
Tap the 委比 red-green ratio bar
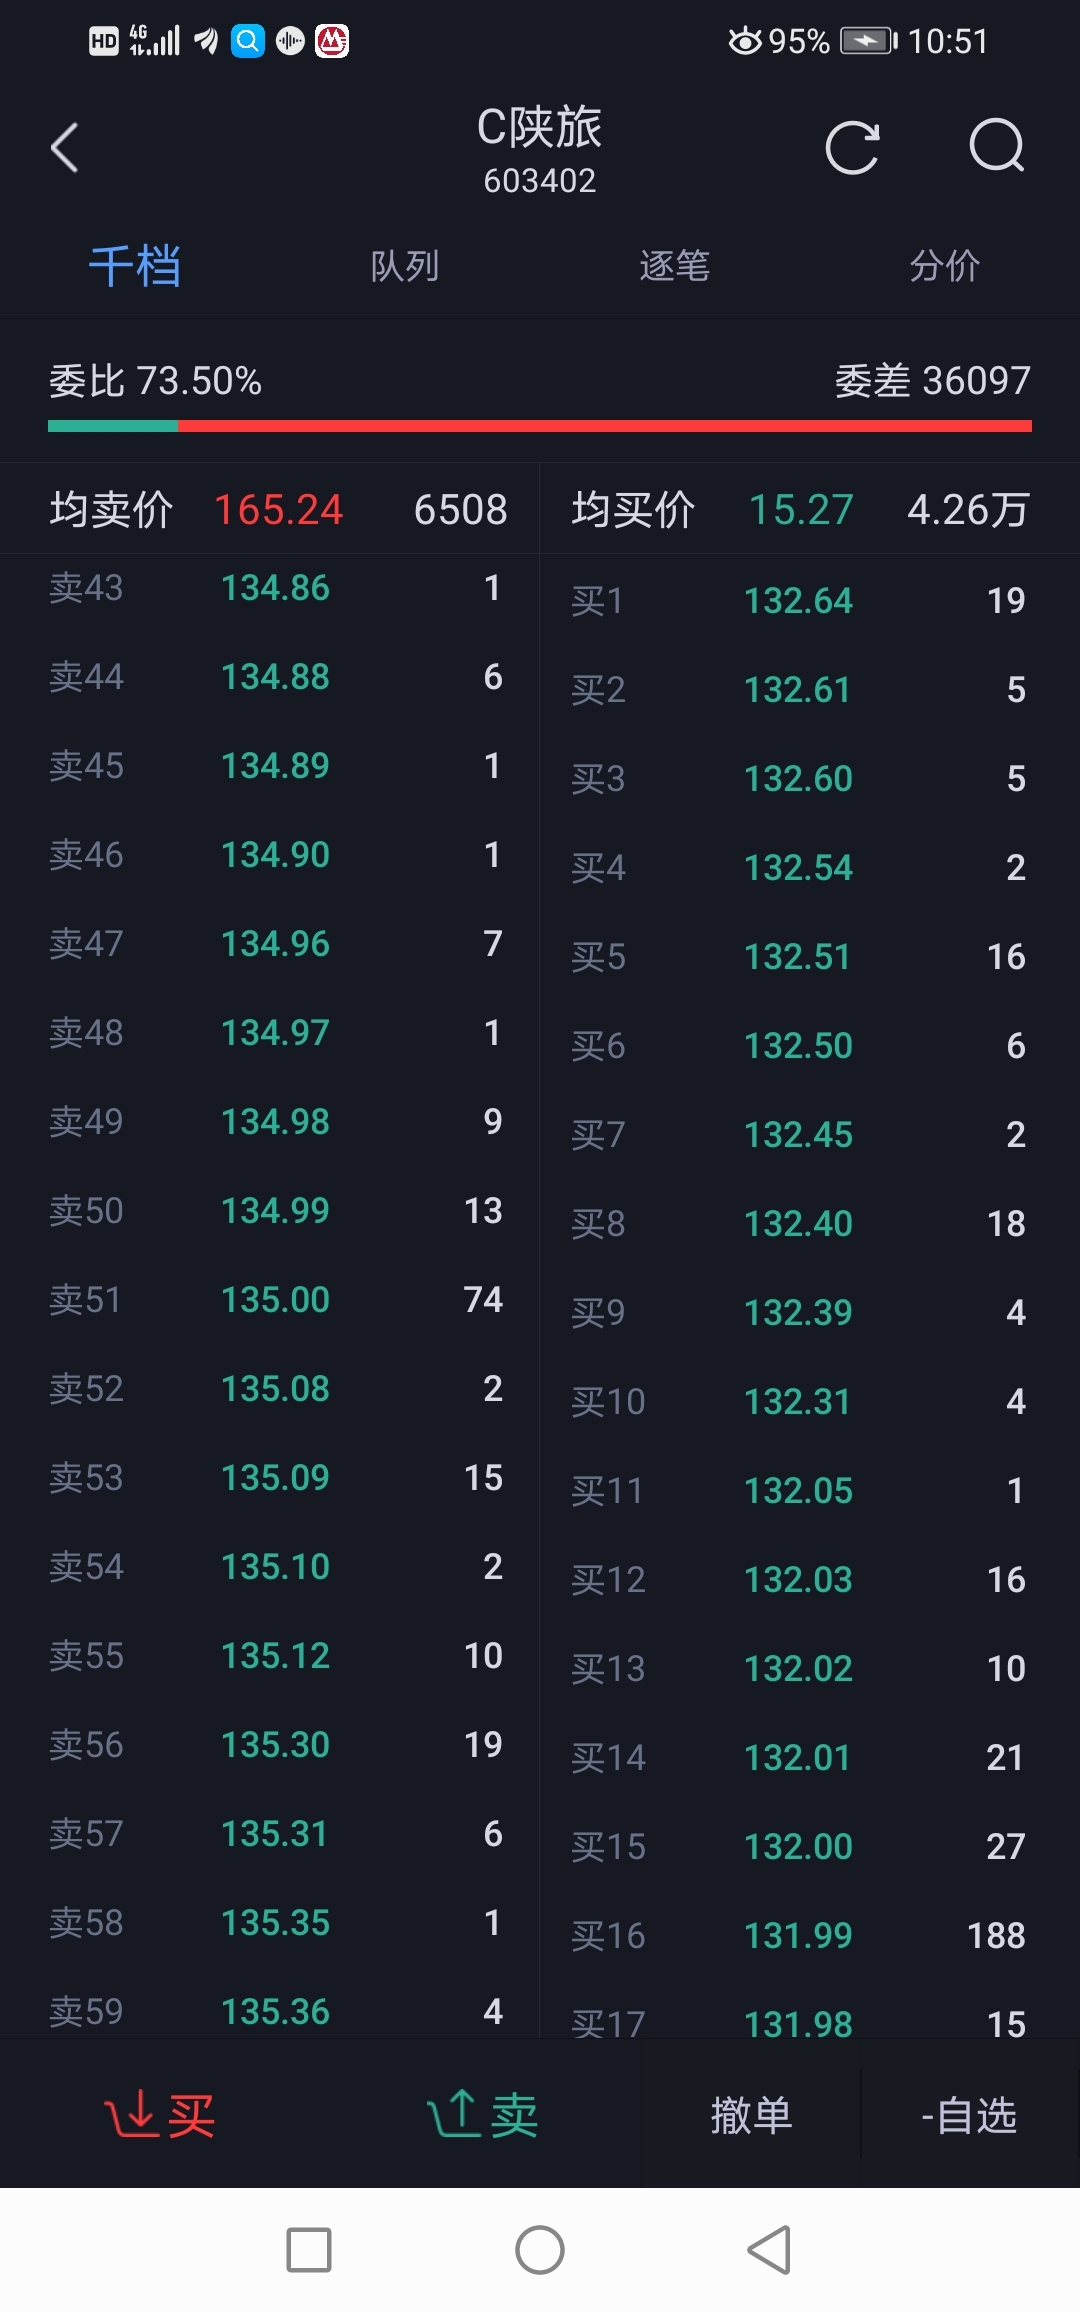tap(540, 426)
